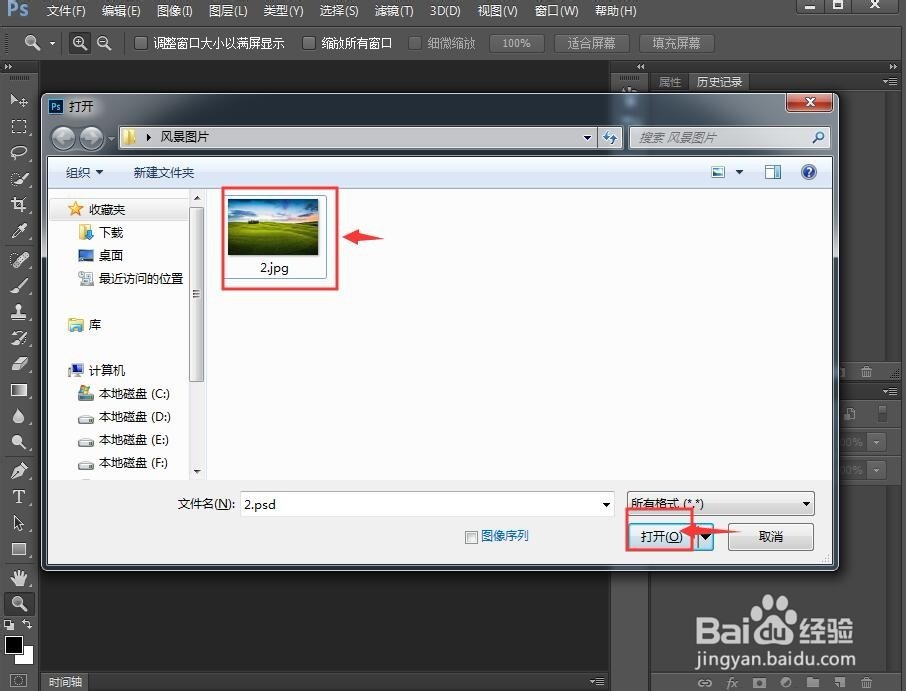
Task: Click the Fill Screen button
Action: tap(676, 43)
